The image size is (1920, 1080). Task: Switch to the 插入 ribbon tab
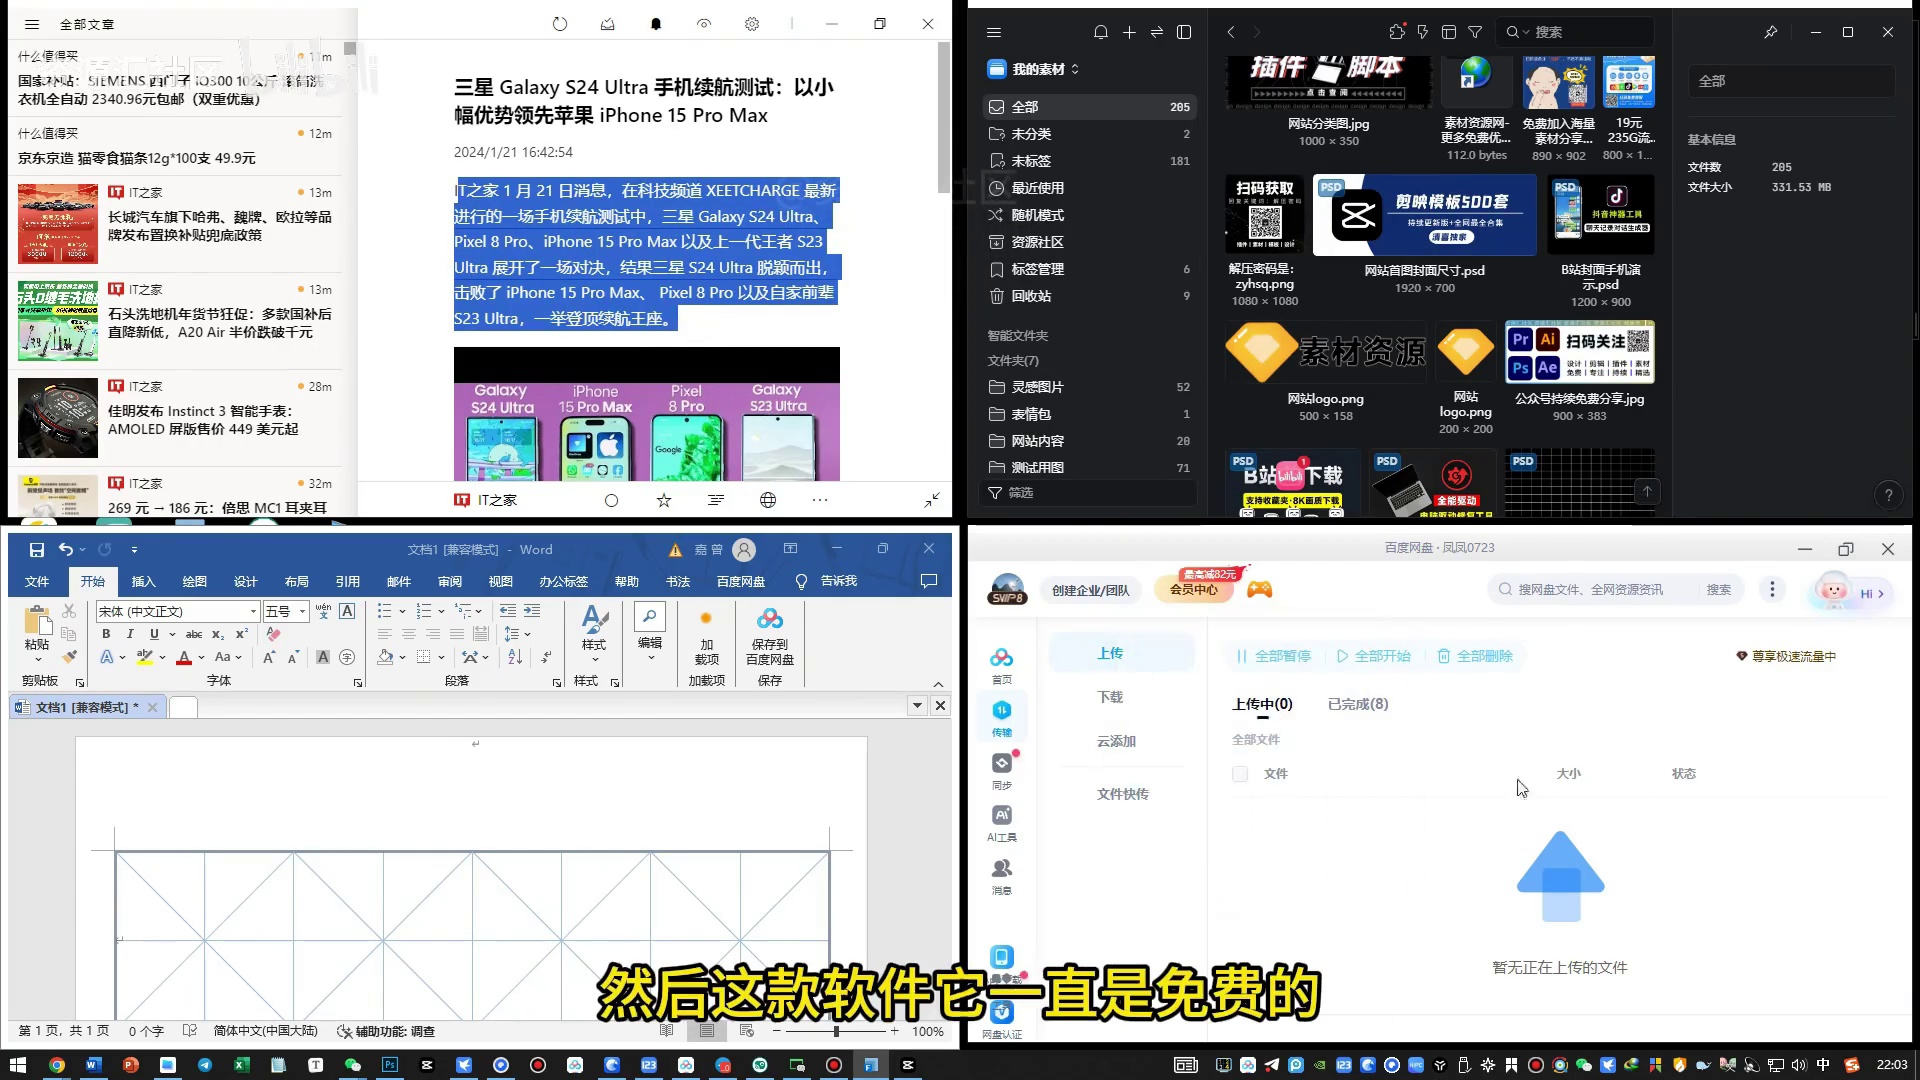(143, 581)
